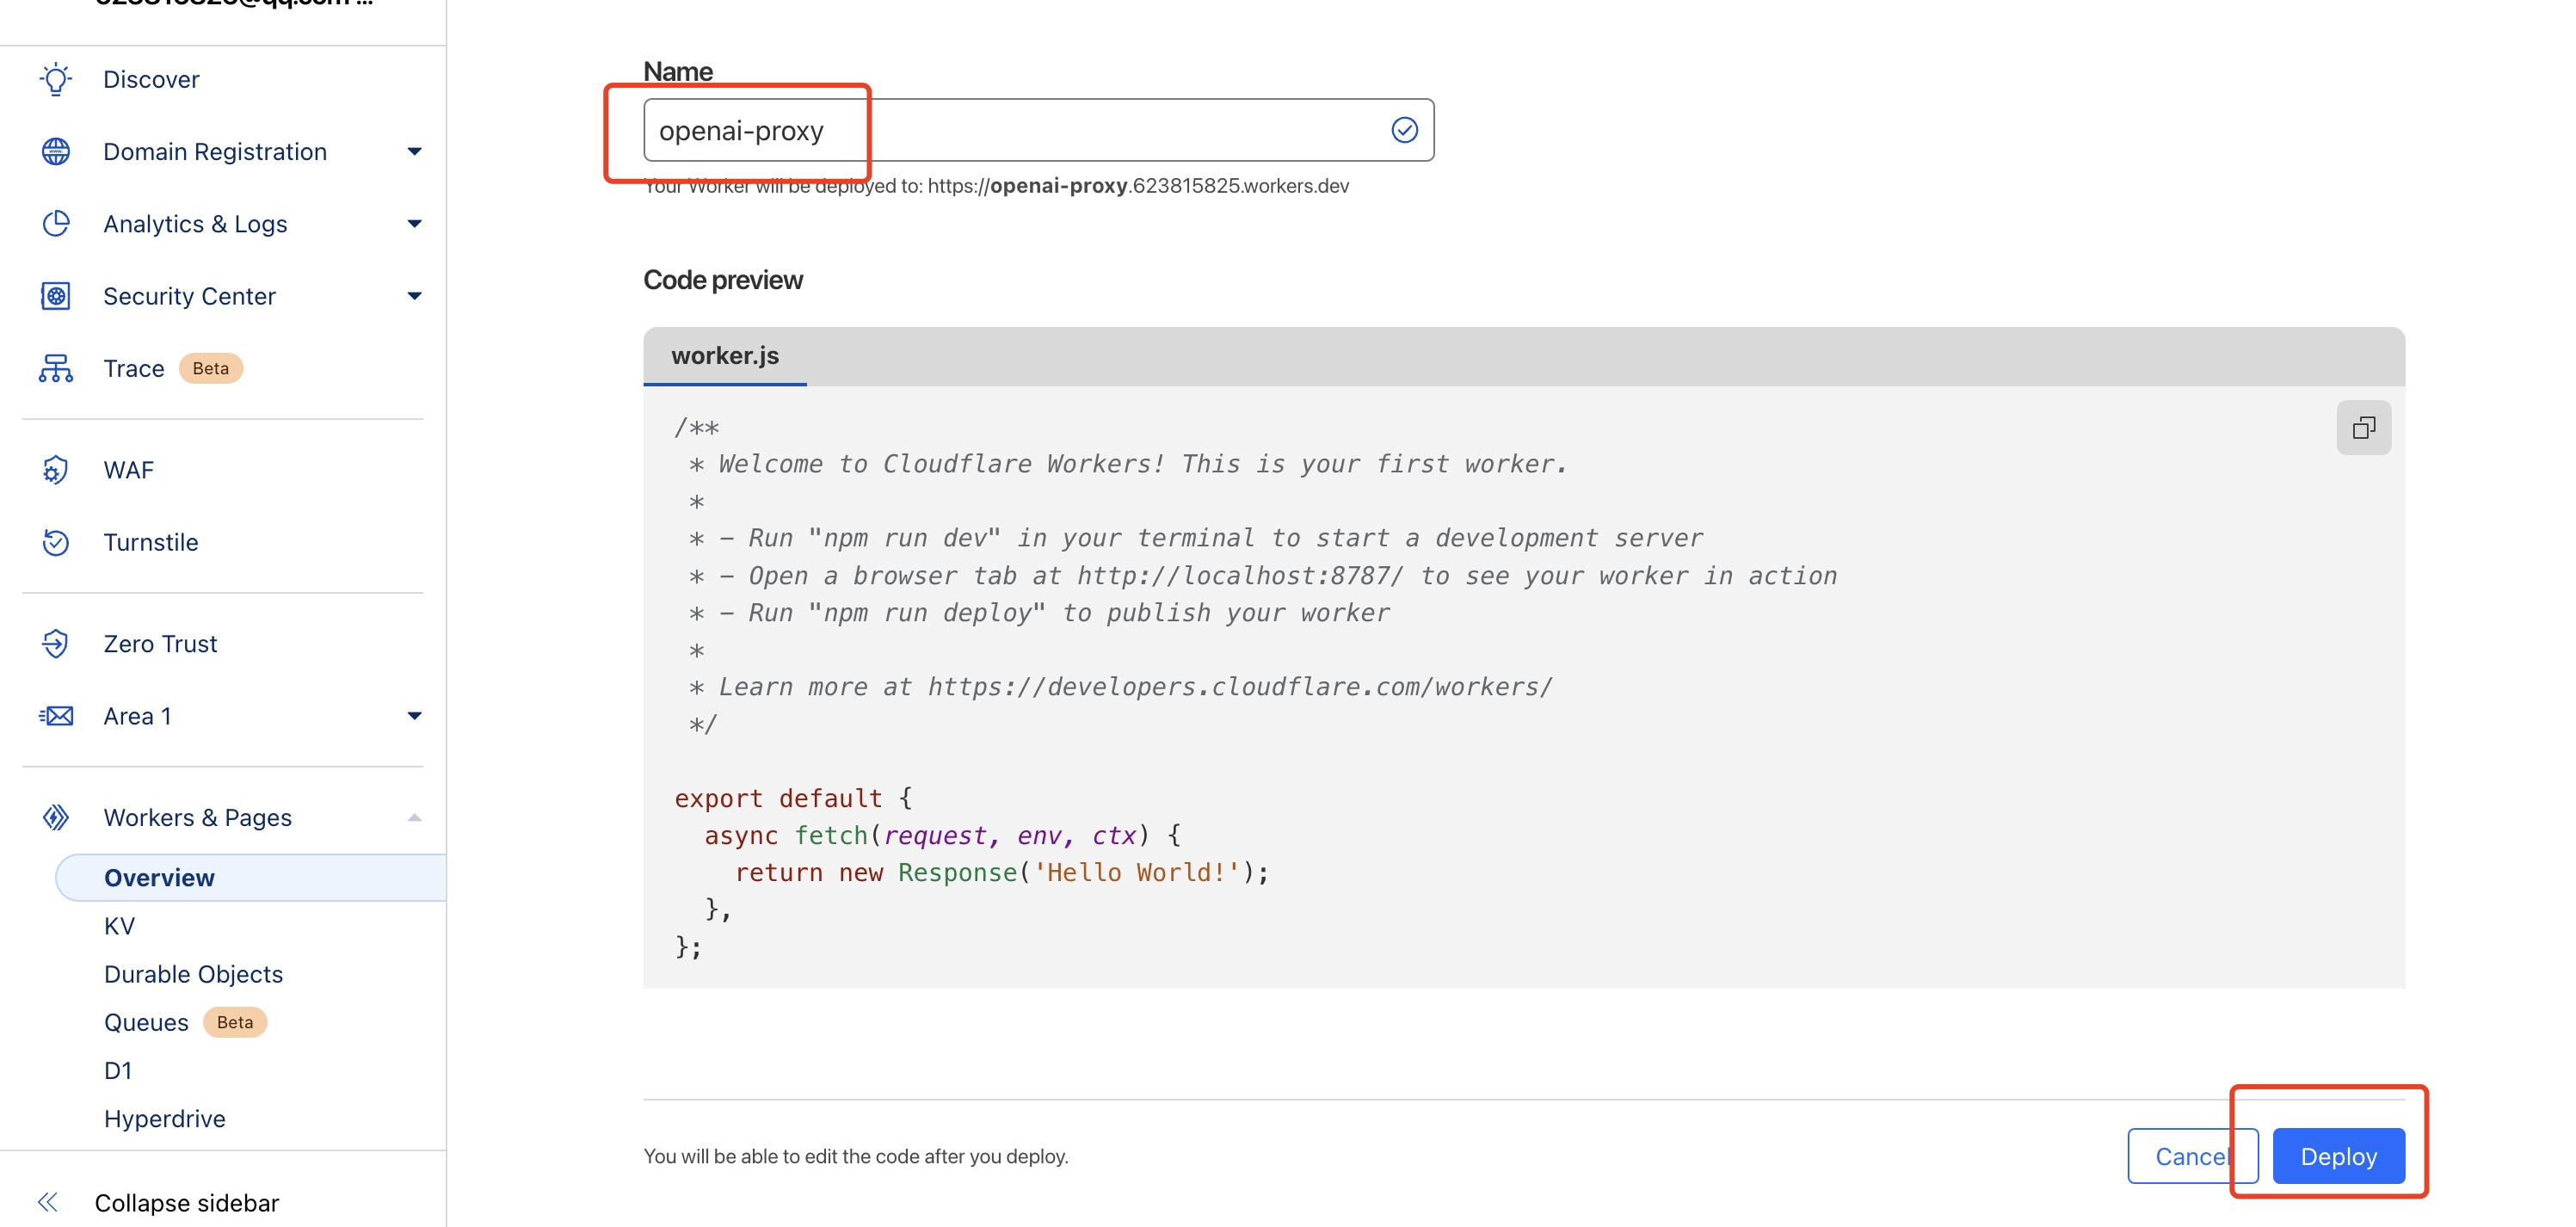Expand the Area 1 arrow

point(415,716)
